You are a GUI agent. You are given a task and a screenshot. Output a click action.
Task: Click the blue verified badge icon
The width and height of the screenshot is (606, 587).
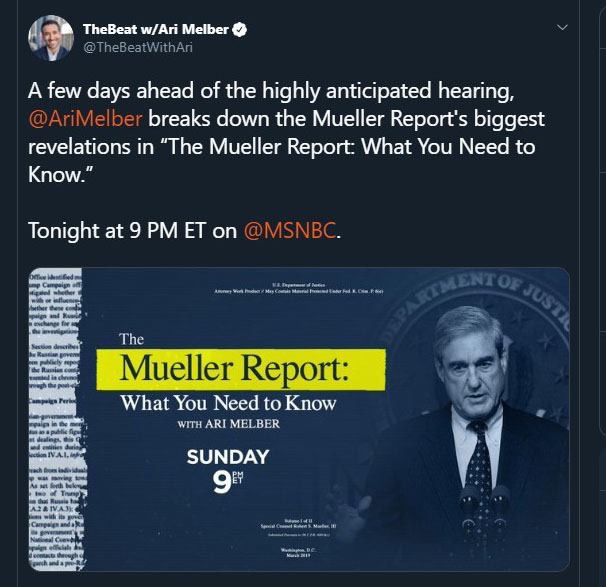click(239, 30)
